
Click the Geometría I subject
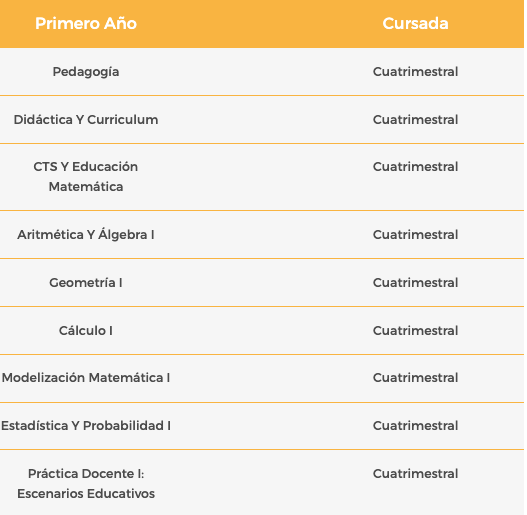pyautogui.click(x=86, y=283)
